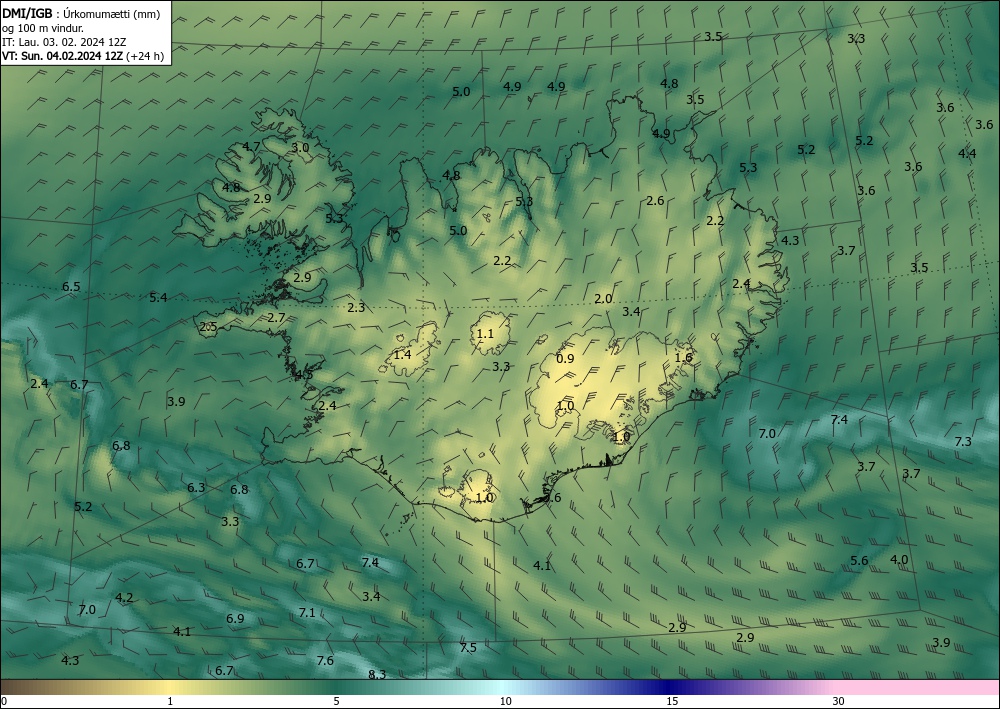Click the 7.1 value in the southwest sea
Screen dimensions: 1000x709
point(307,612)
